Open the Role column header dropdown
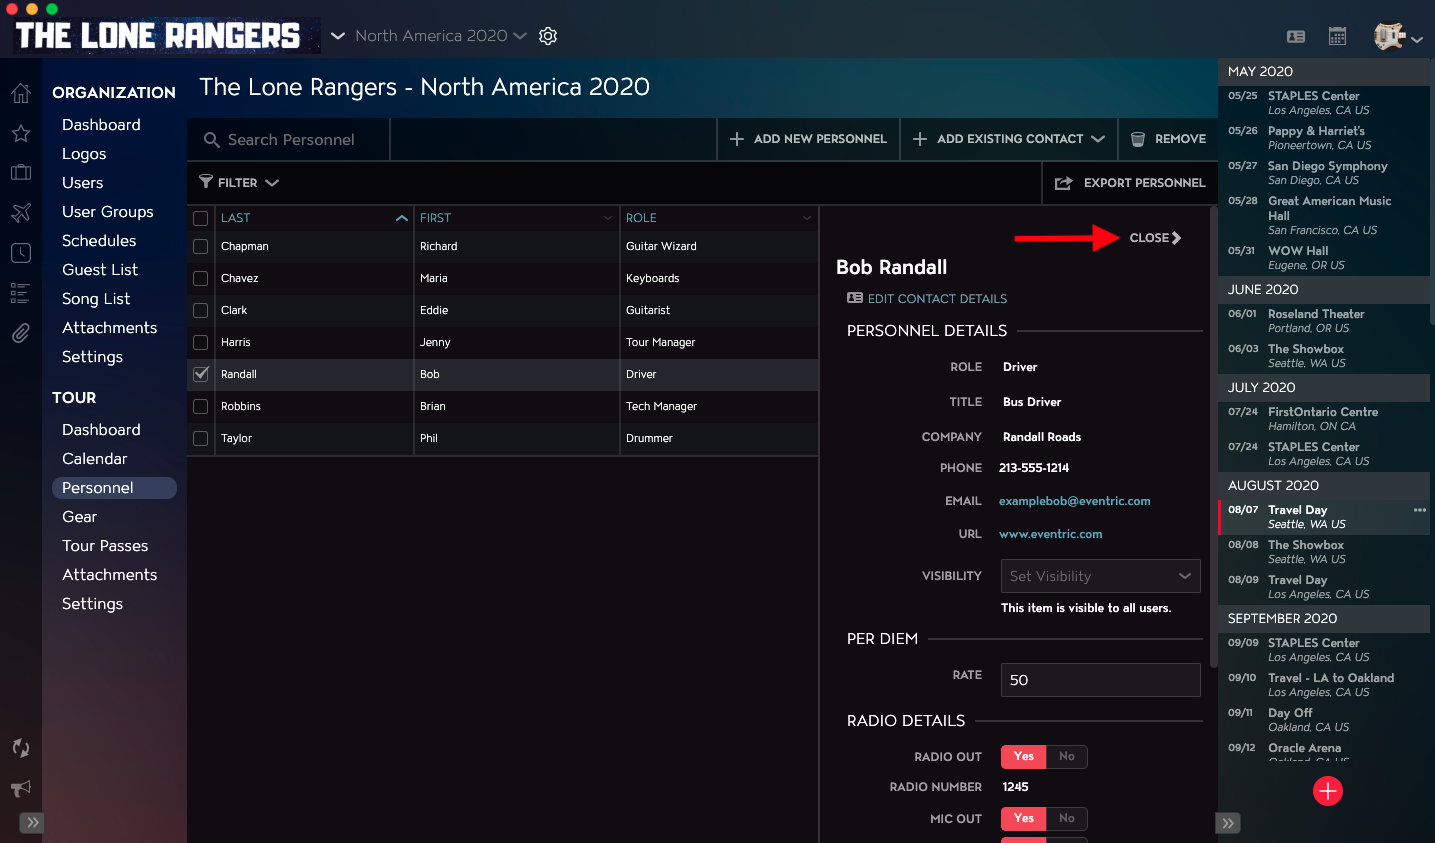This screenshot has height=843, width=1435. tap(806, 218)
